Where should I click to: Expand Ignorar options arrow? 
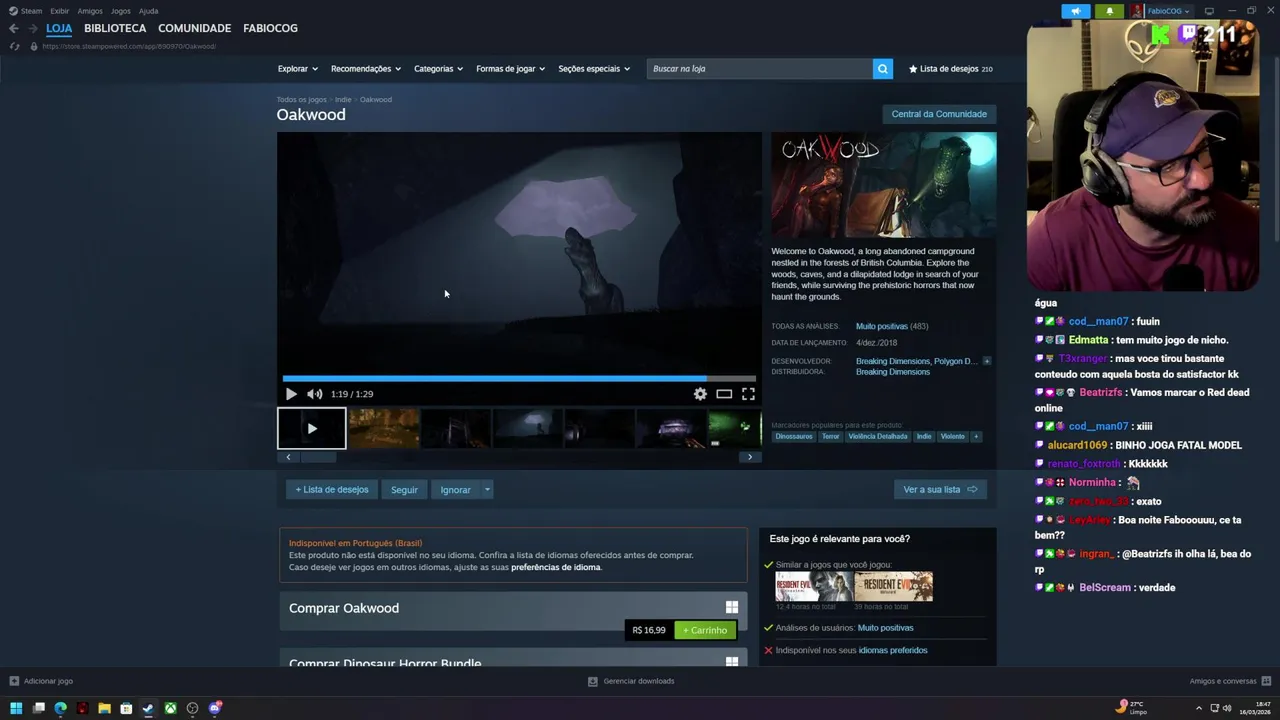tap(487, 490)
